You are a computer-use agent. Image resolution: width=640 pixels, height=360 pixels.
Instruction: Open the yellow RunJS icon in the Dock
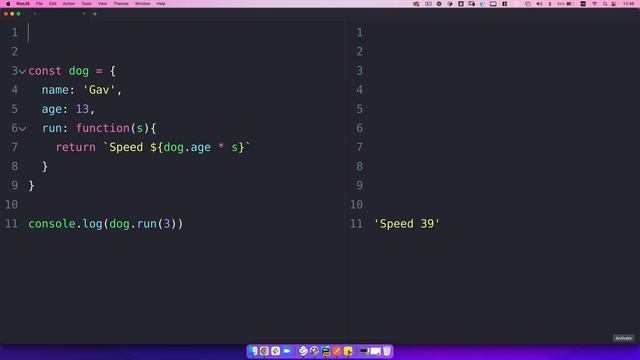[348, 351]
